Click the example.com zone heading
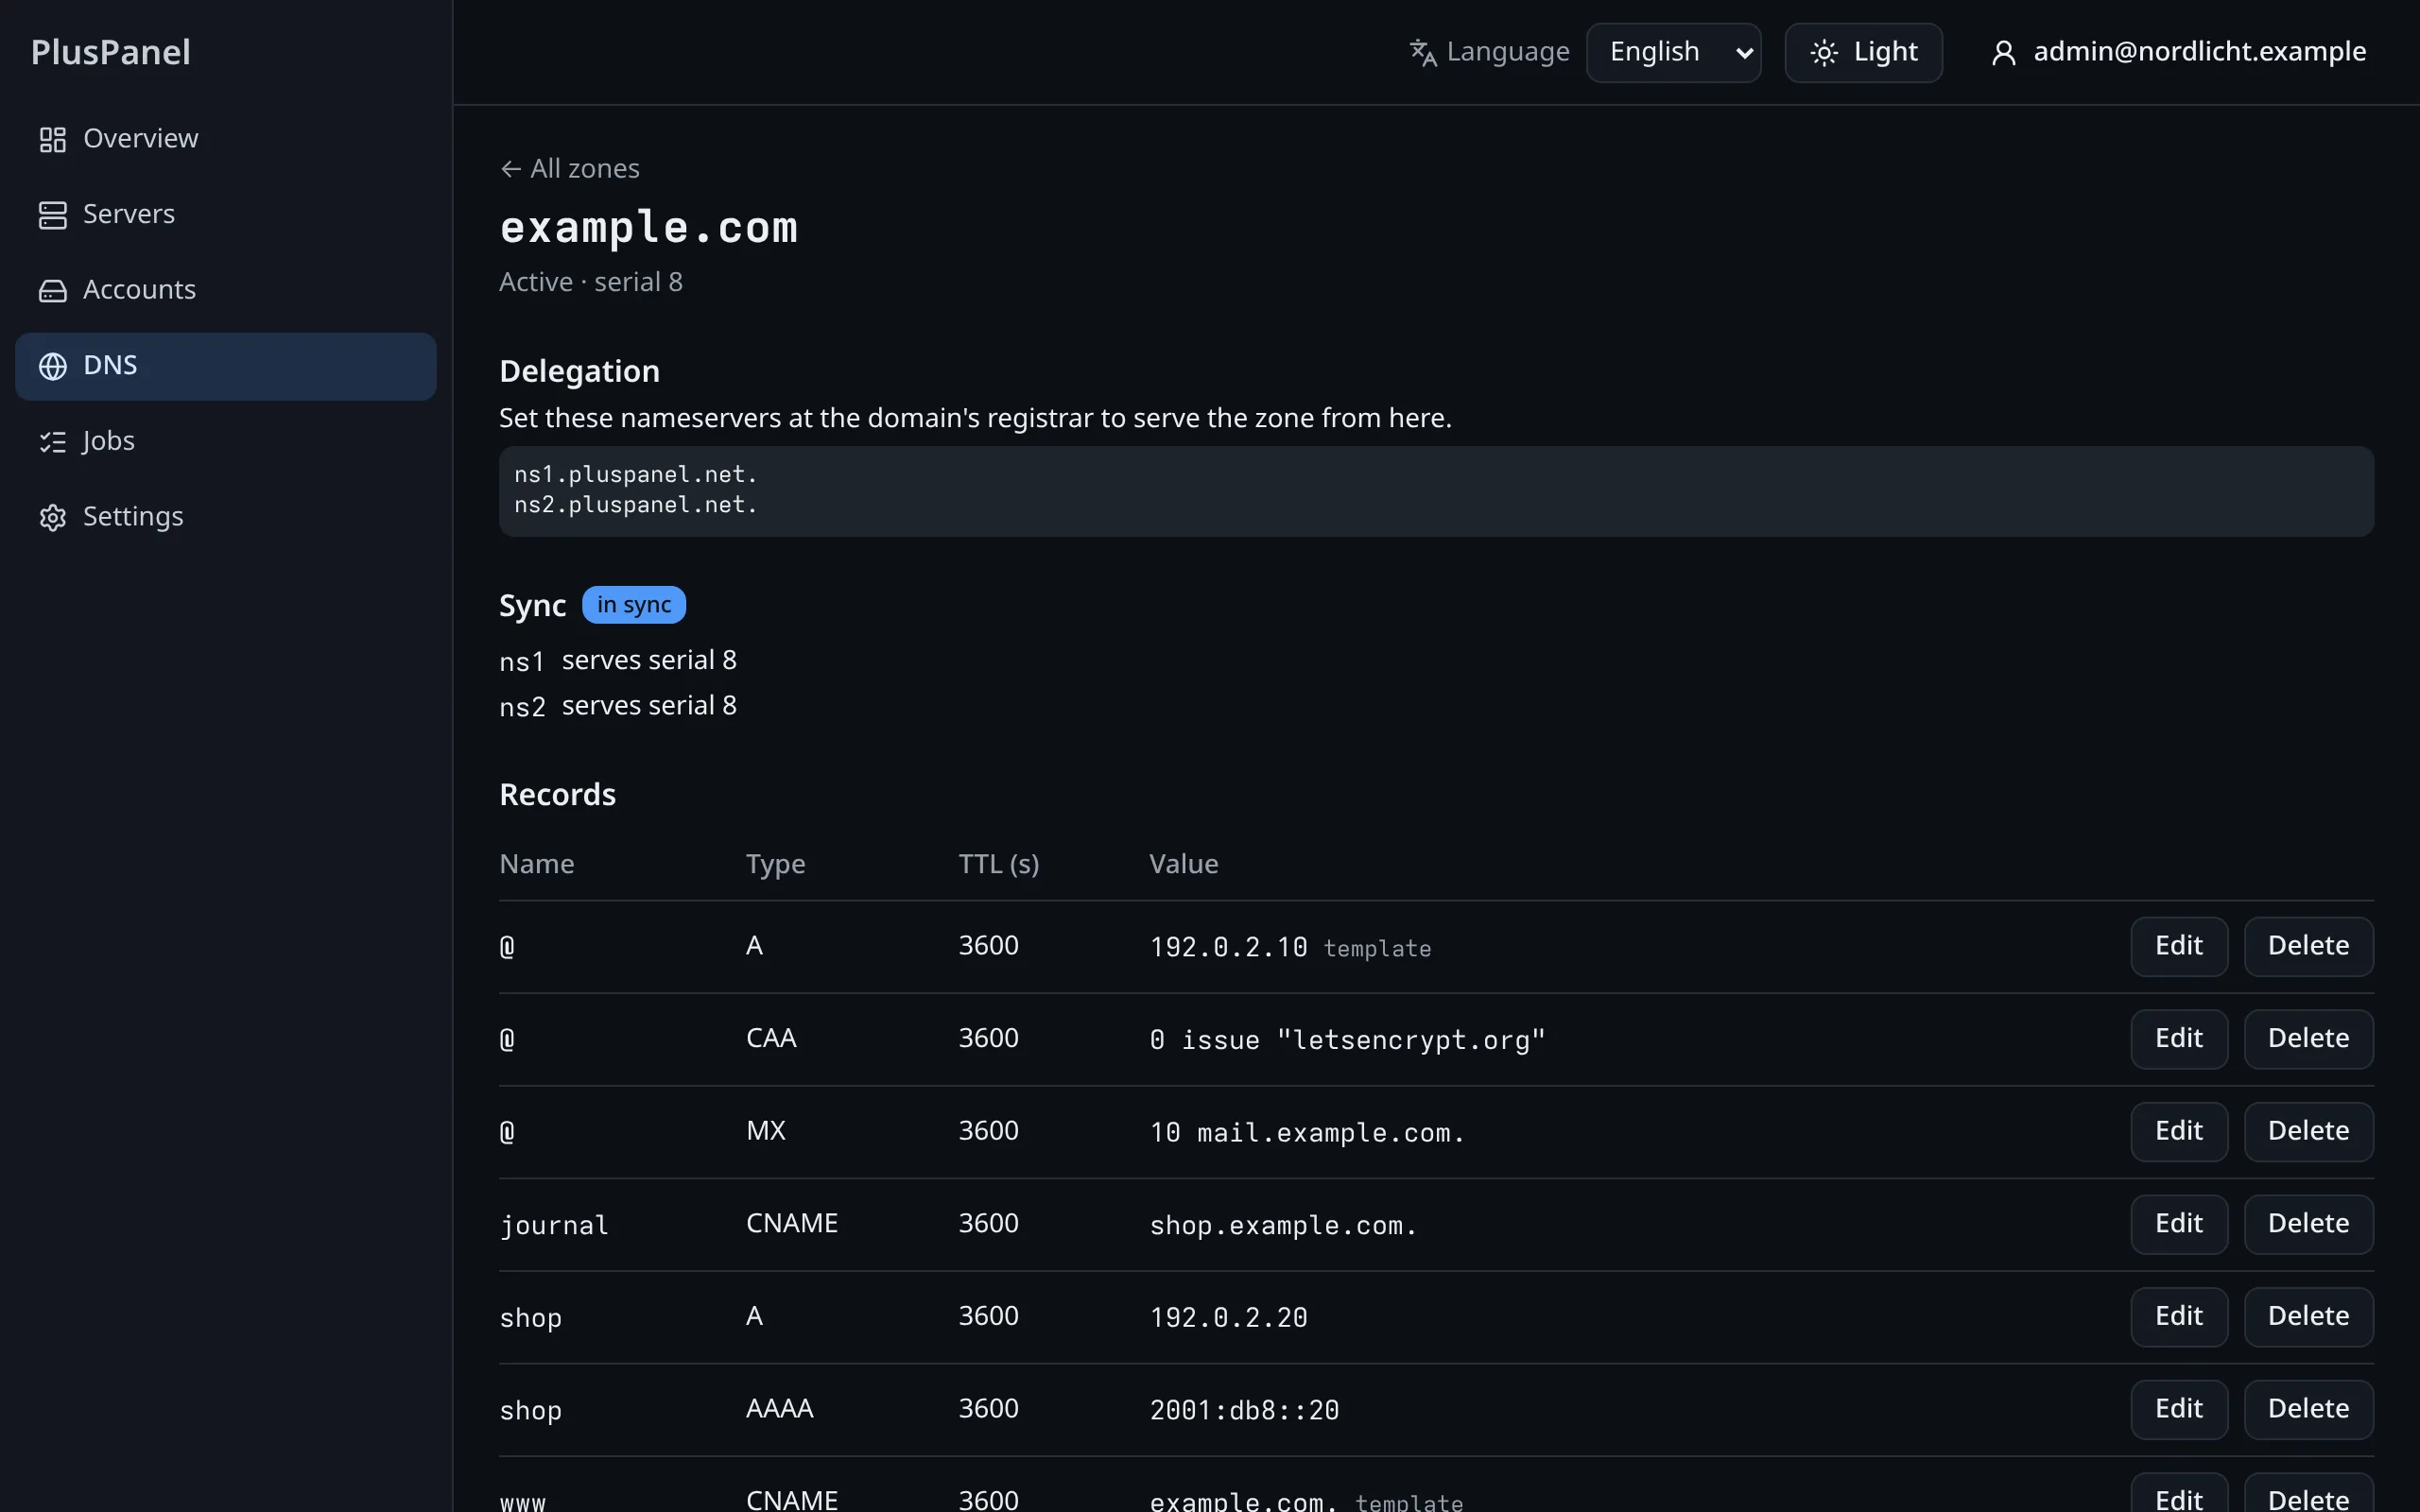Screen dimensions: 2420x1512 648,228
